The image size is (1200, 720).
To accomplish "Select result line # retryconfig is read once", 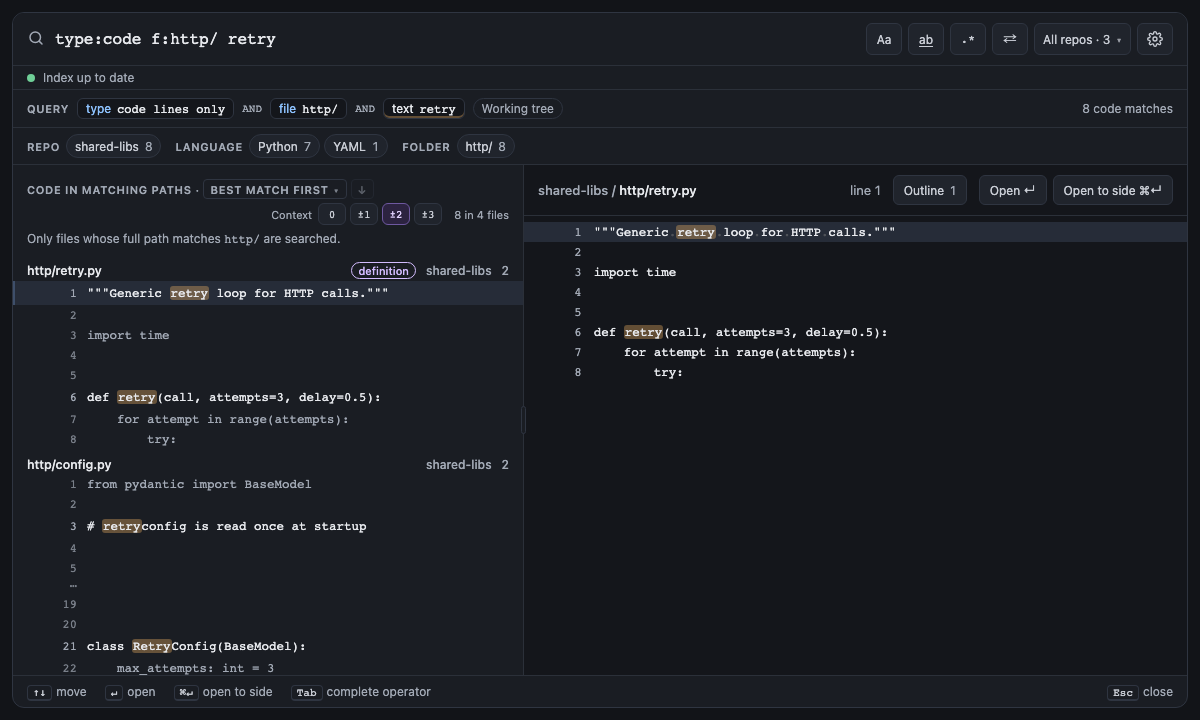I will (268, 526).
